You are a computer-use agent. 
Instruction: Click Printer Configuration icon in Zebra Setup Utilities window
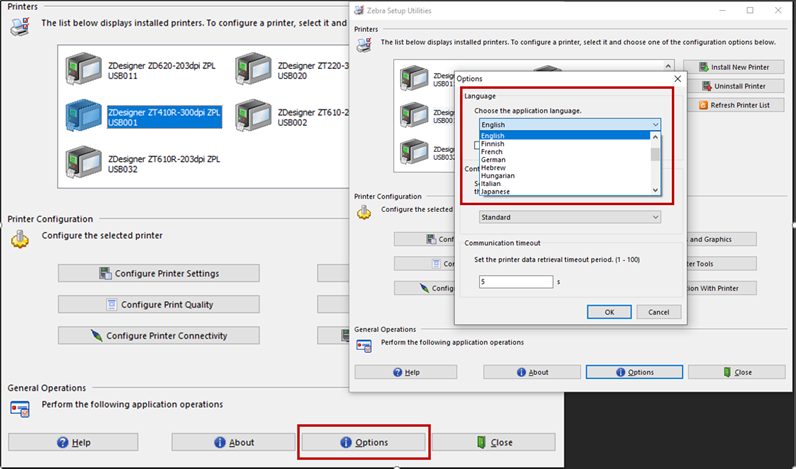pyautogui.click(x=364, y=212)
